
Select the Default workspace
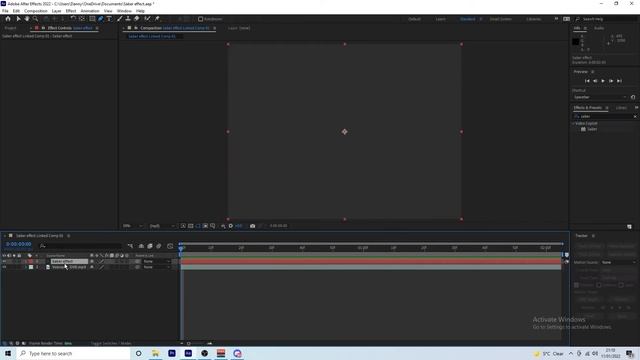(414, 19)
